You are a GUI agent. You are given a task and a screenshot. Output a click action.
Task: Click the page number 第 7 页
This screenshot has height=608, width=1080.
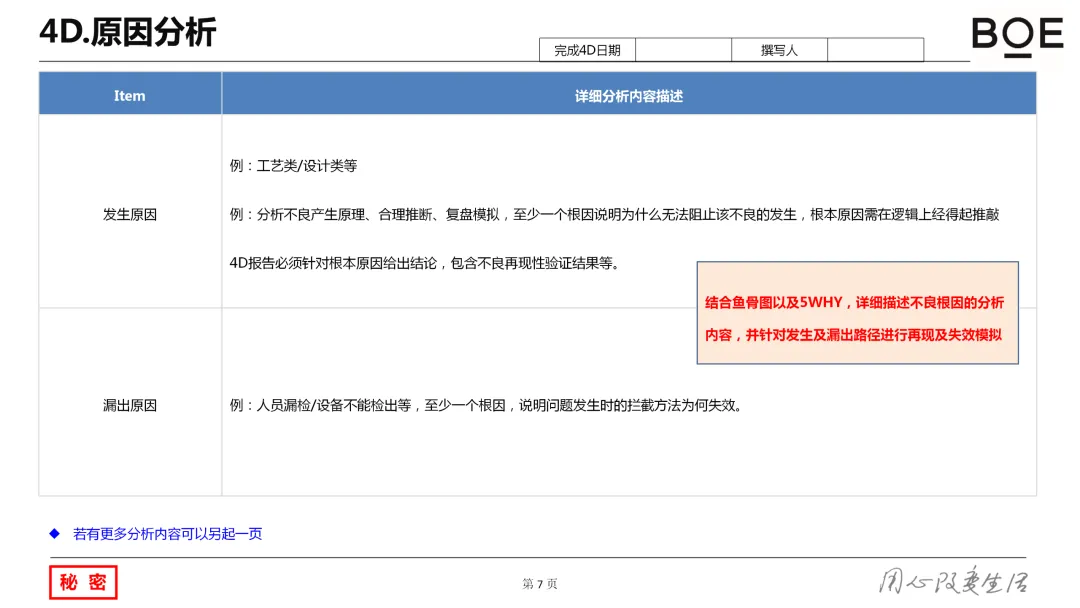point(539,584)
